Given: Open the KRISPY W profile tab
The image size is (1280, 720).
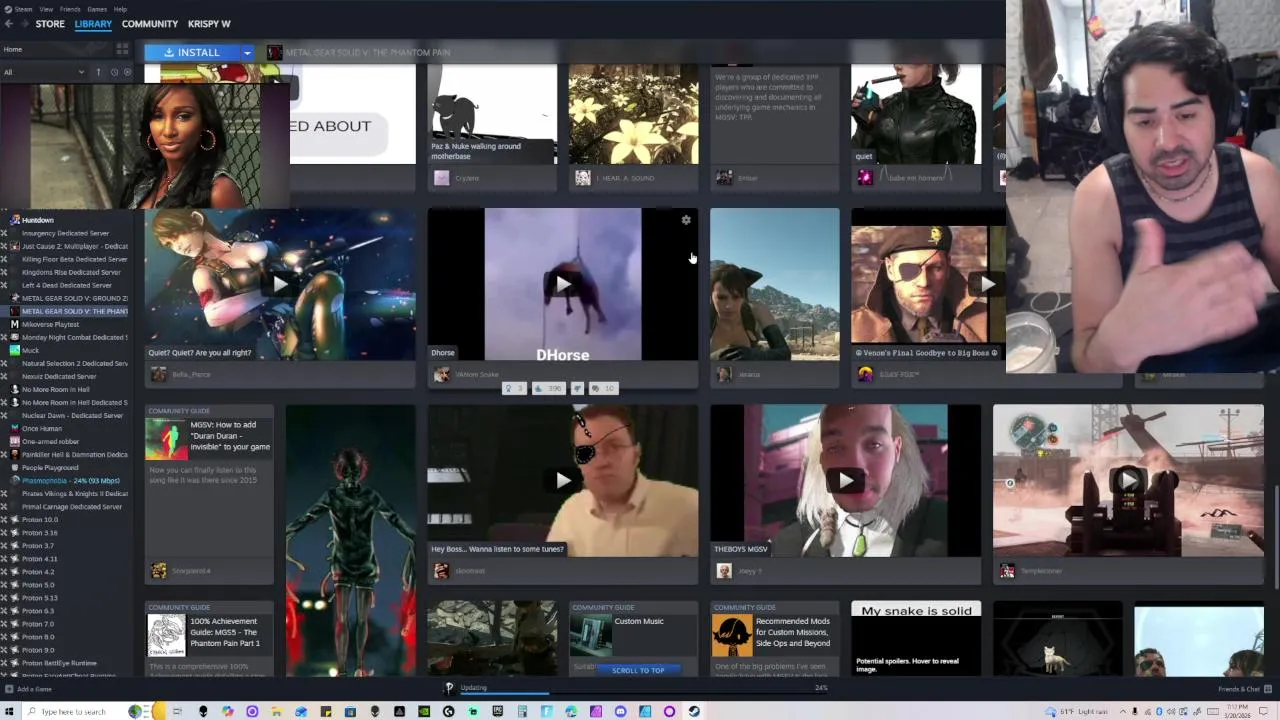Looking at the screenshot, I should point(209,24).
